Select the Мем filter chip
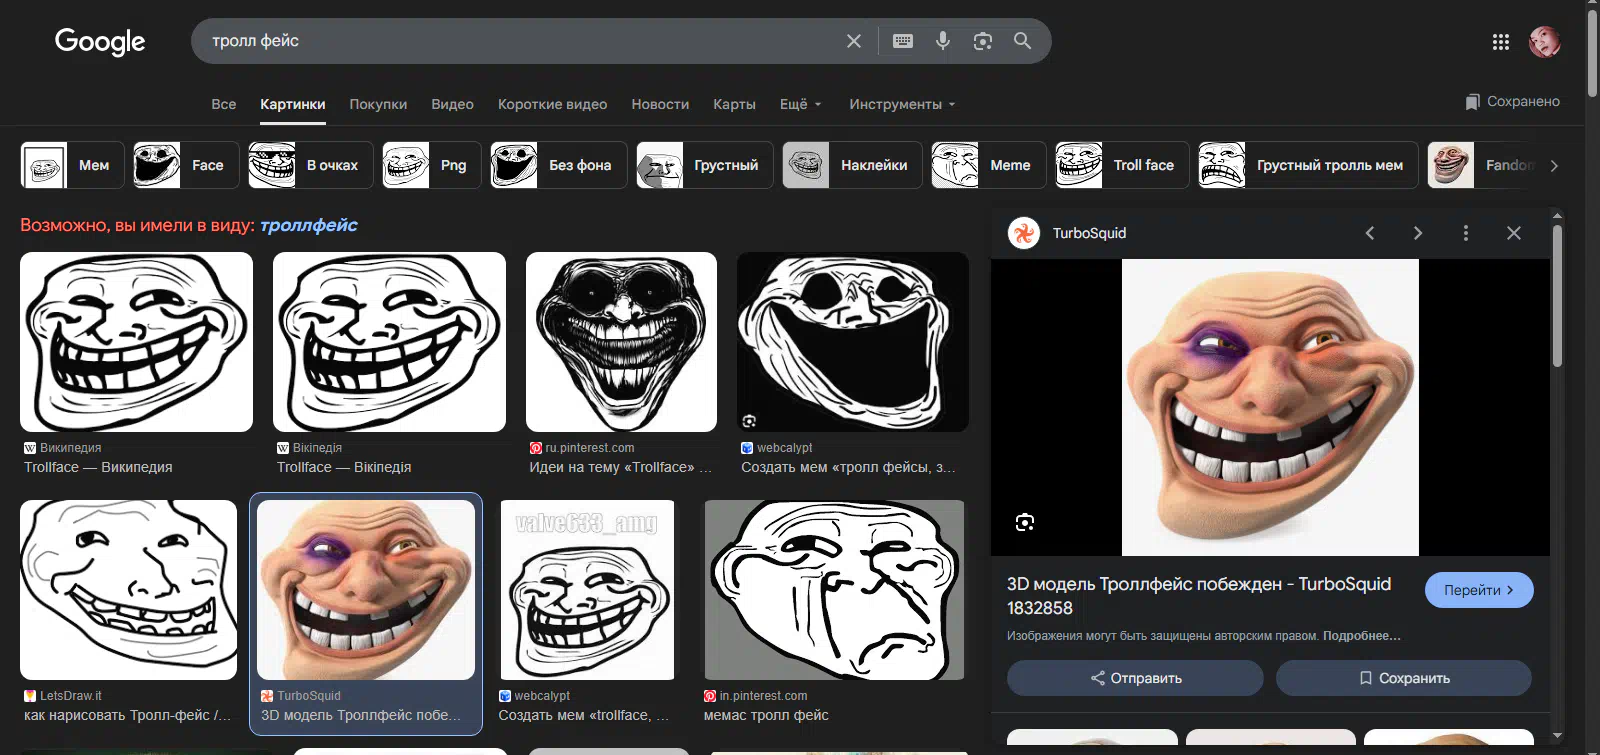The image size is (1600, 755). [x=72, y=165]
